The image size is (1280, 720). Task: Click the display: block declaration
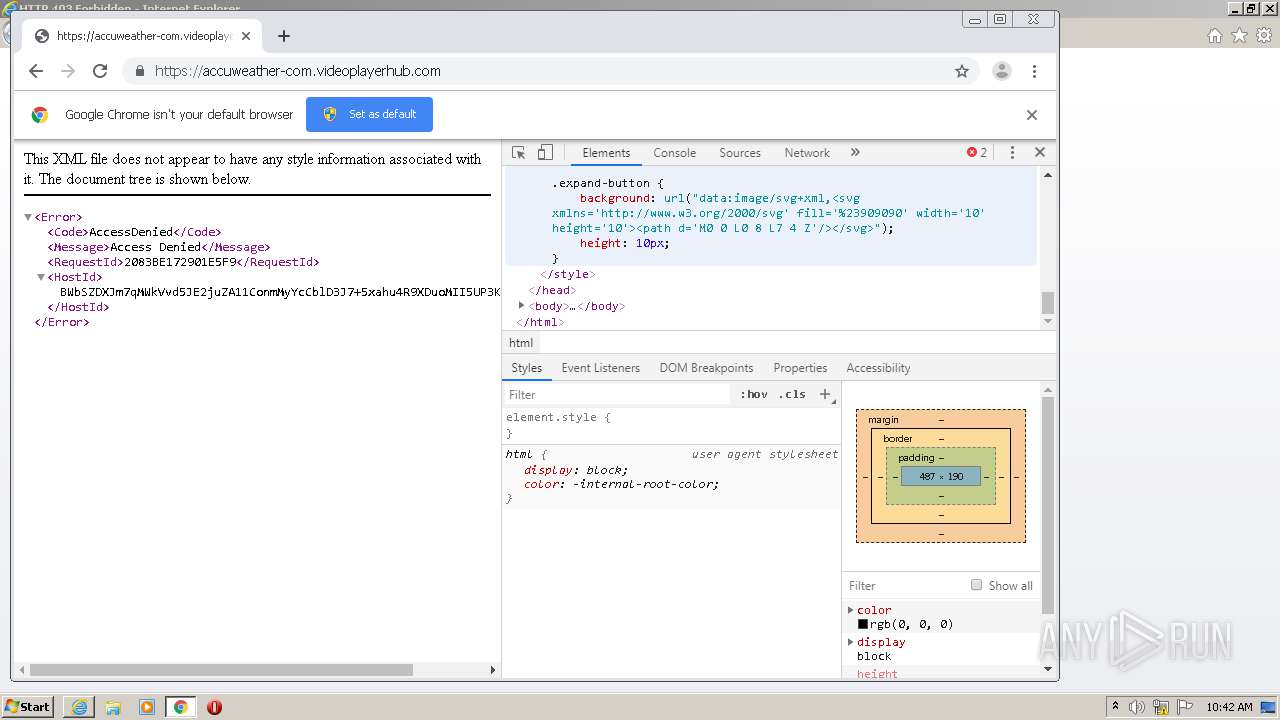pos(576,470)
